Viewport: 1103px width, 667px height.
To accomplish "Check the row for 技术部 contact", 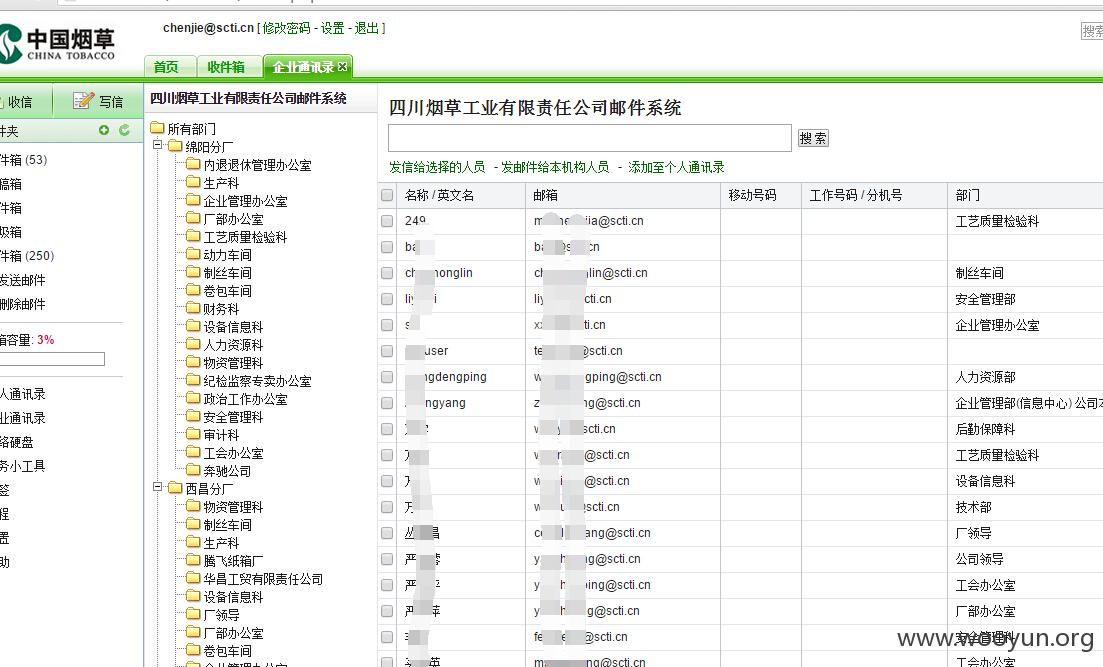I will point(387,507).
